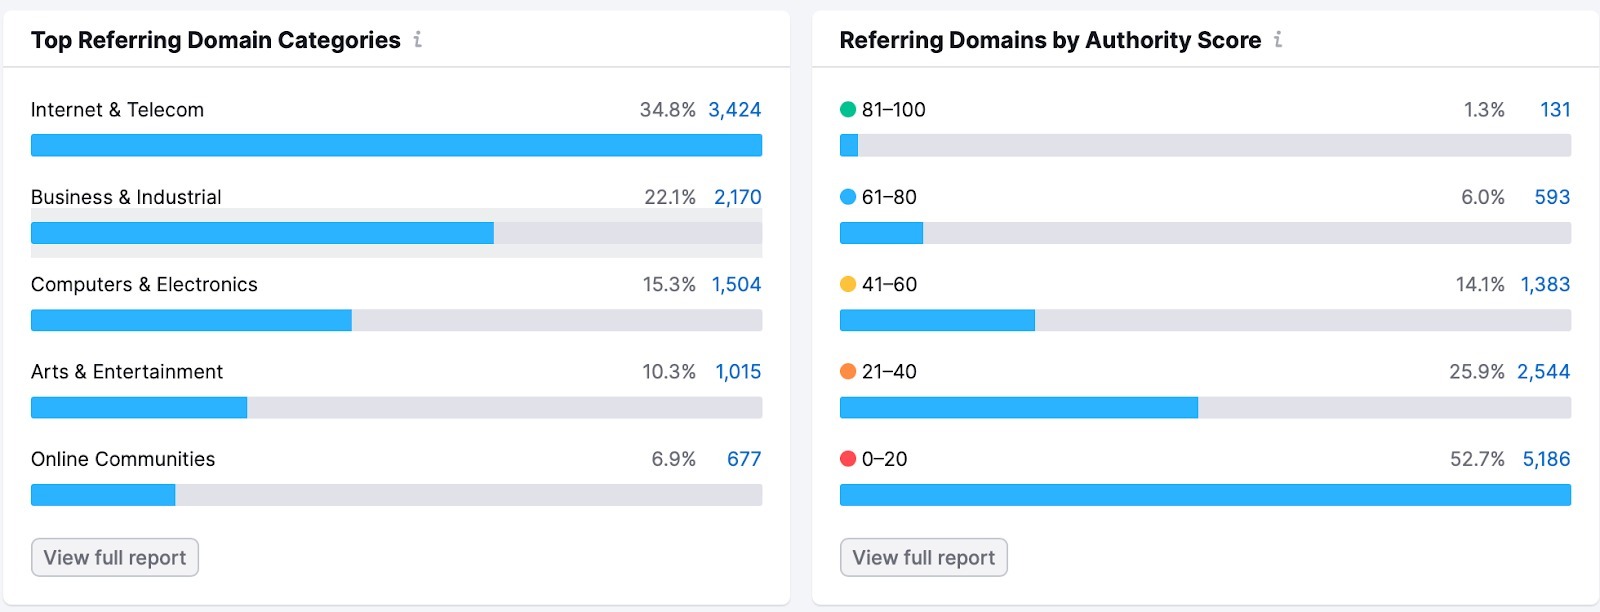This screenshot has width=1600, height=612.
Task: Click the green dot next to 81–100 range
Action: tap(849, 110)
